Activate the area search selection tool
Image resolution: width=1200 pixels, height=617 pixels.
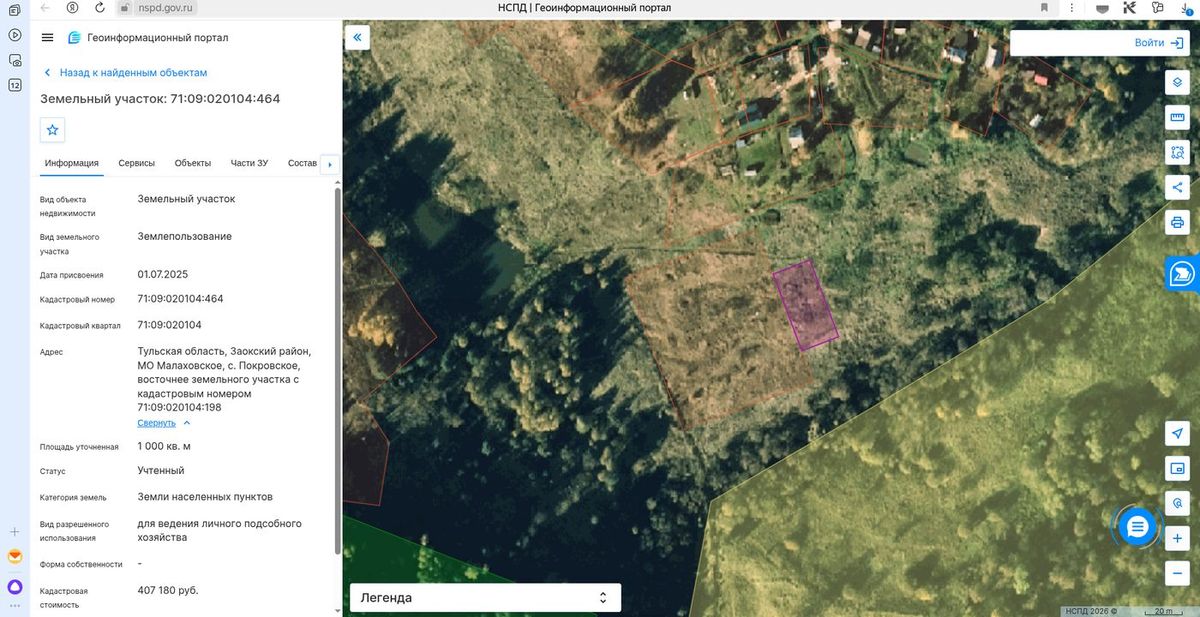point(1177,153)
